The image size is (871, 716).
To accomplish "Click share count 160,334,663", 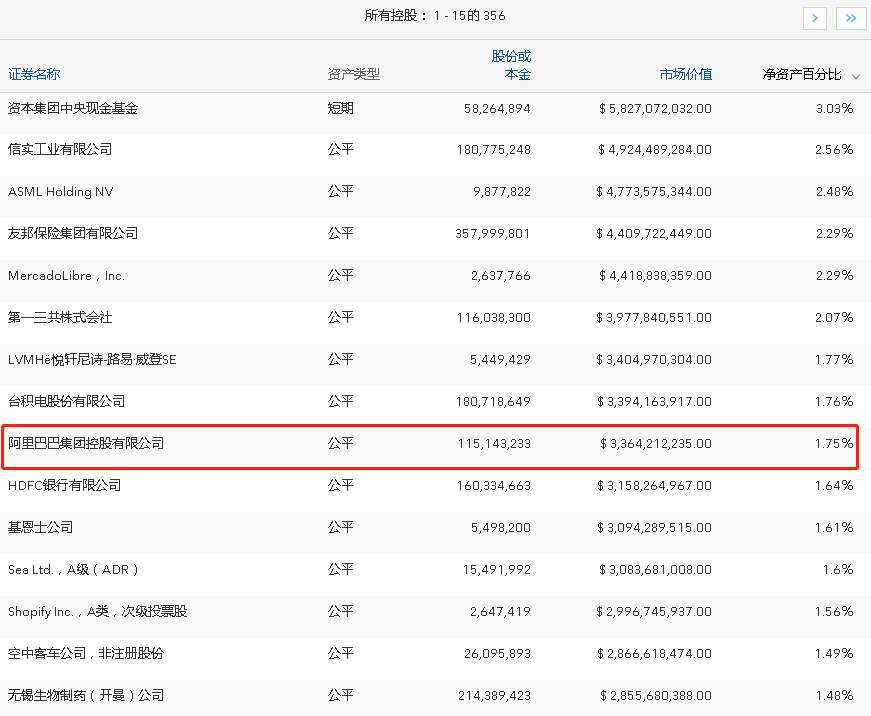I will click(493, 485).
